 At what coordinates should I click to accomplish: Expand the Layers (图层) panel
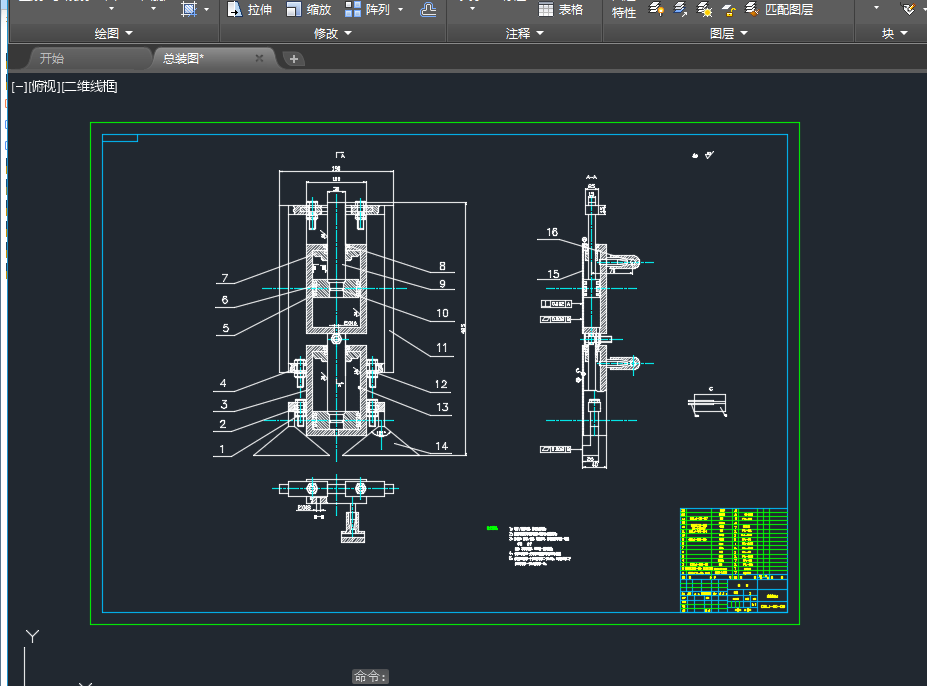[x=728, y=34]
